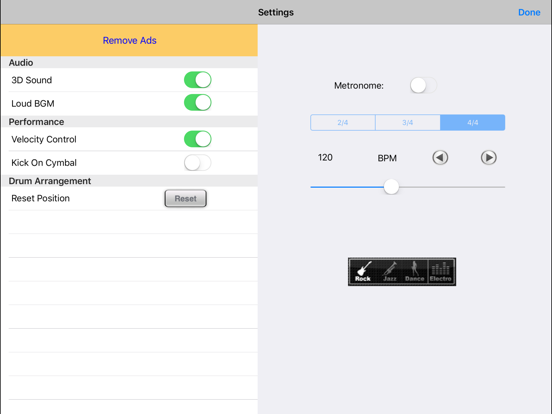Click the Loud BGM label
Screen dimensions: 552x414
(33, 104)
